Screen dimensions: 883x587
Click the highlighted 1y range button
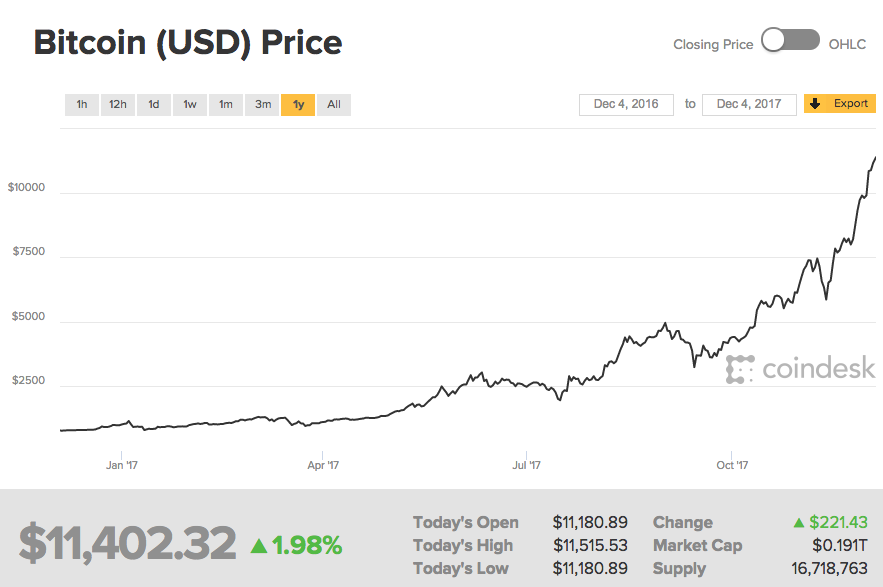pos(297,104)
